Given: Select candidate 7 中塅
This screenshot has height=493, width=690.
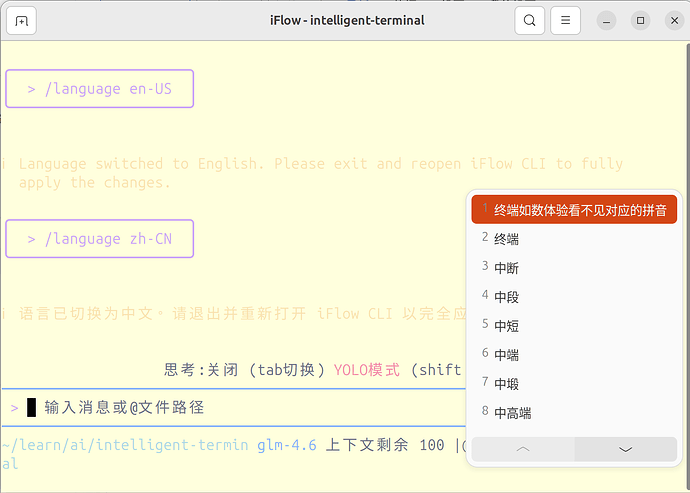Looking at the screenshot, I should pos(506,384).
